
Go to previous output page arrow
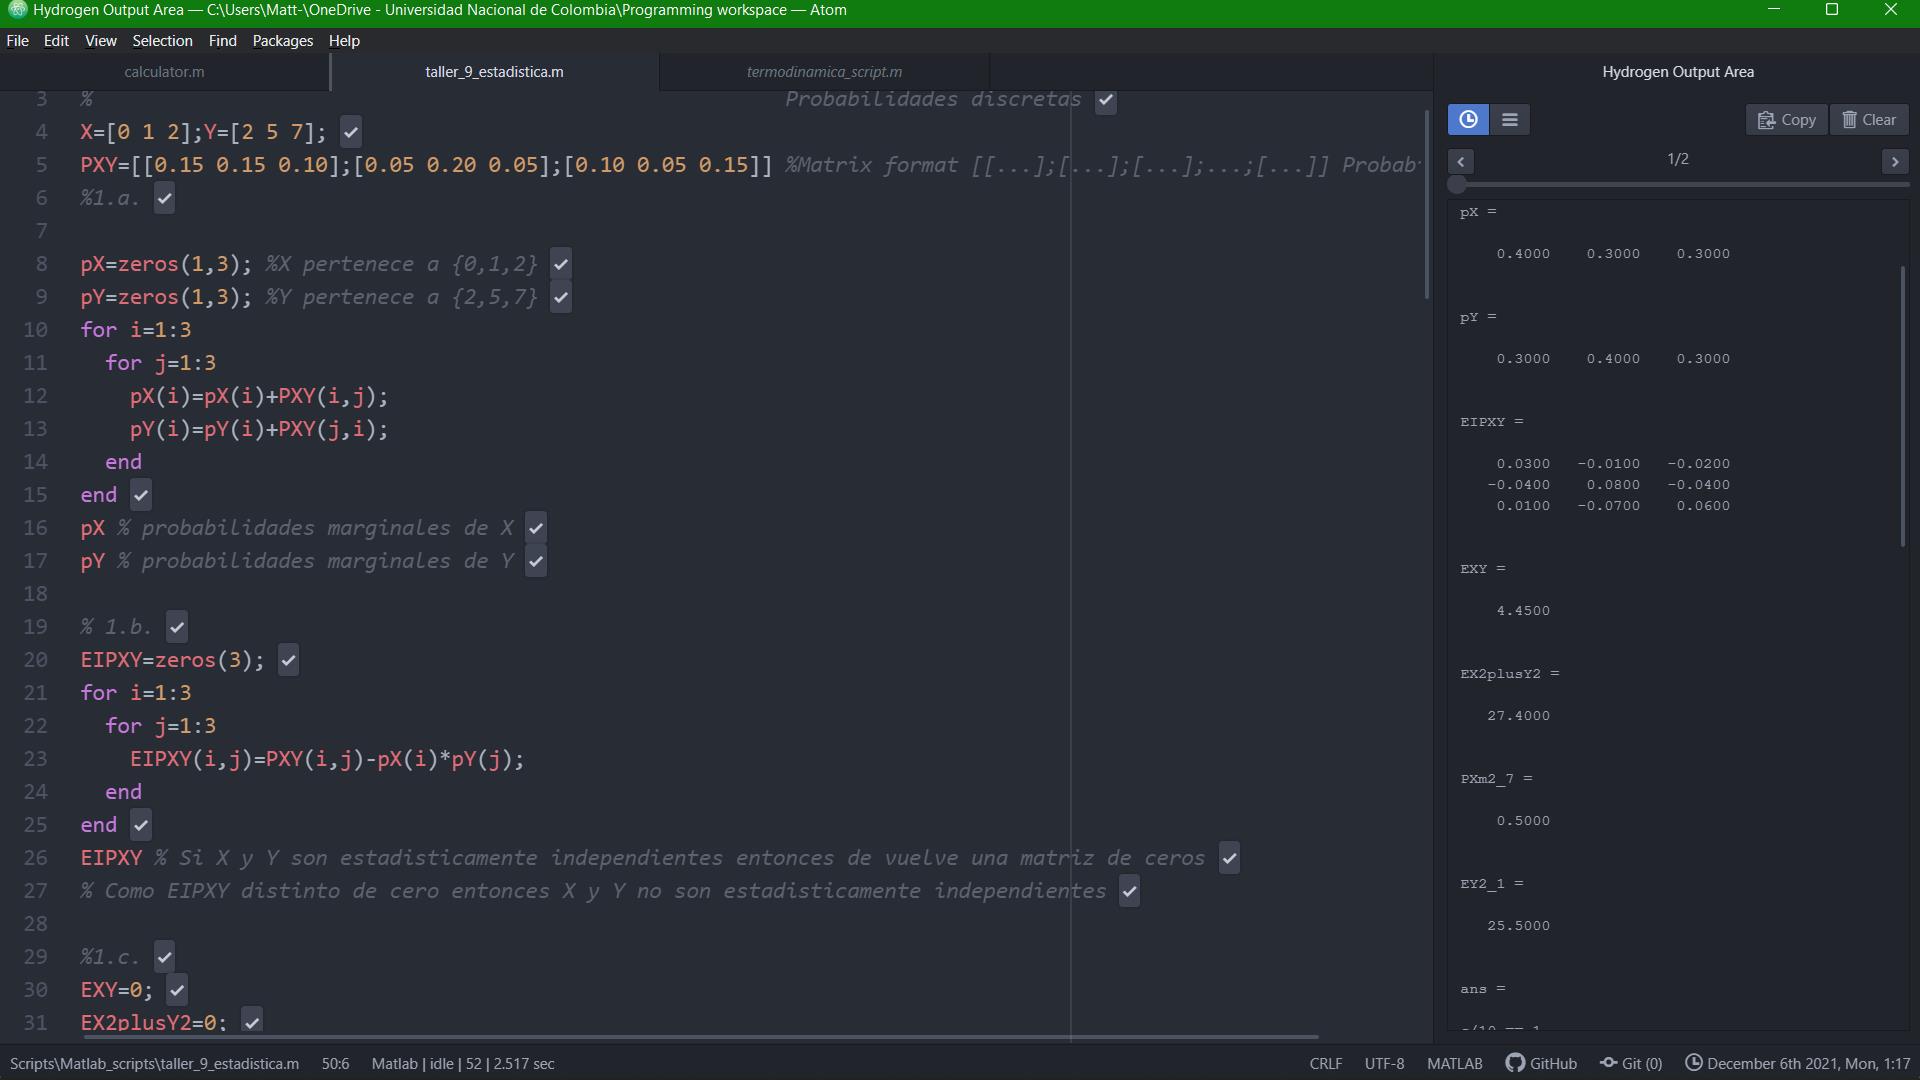click(1460, 162)
